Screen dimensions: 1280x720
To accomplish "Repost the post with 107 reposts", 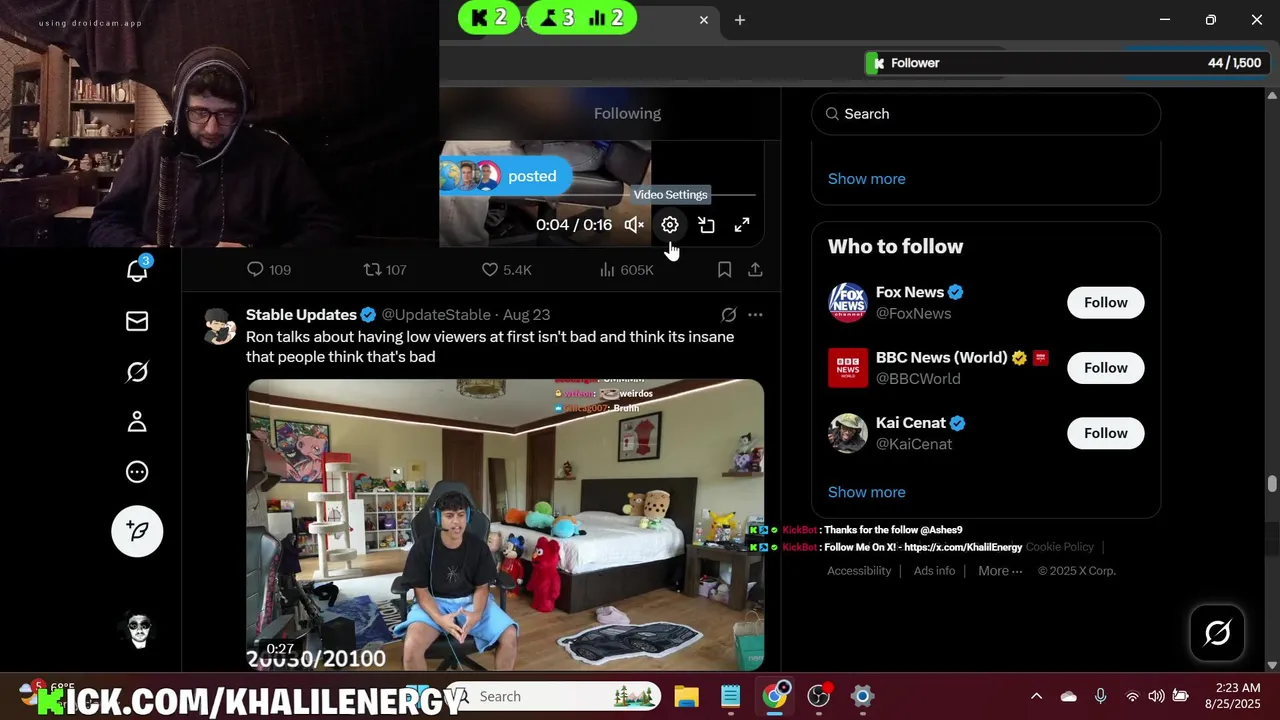I will coord(385,270).
